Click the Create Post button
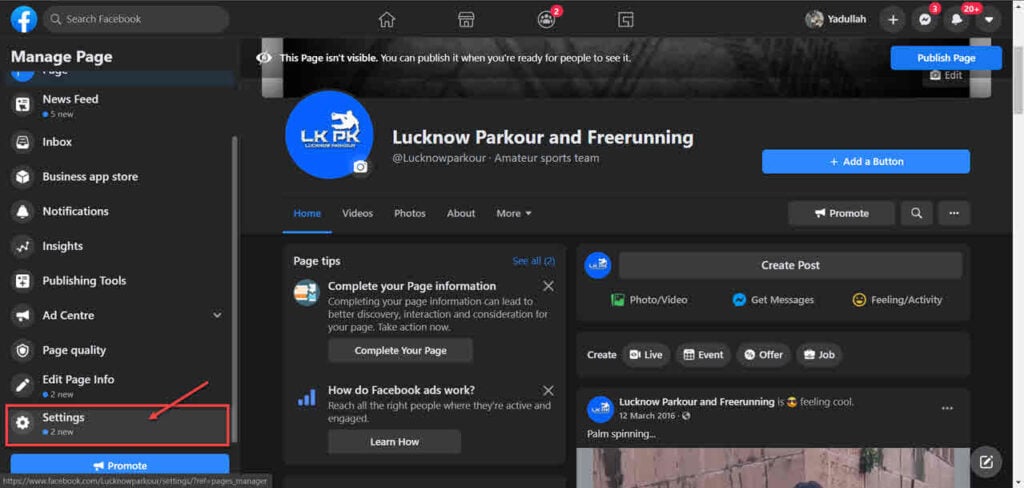This screenshot has width=1024, height=488. (790, 265)
